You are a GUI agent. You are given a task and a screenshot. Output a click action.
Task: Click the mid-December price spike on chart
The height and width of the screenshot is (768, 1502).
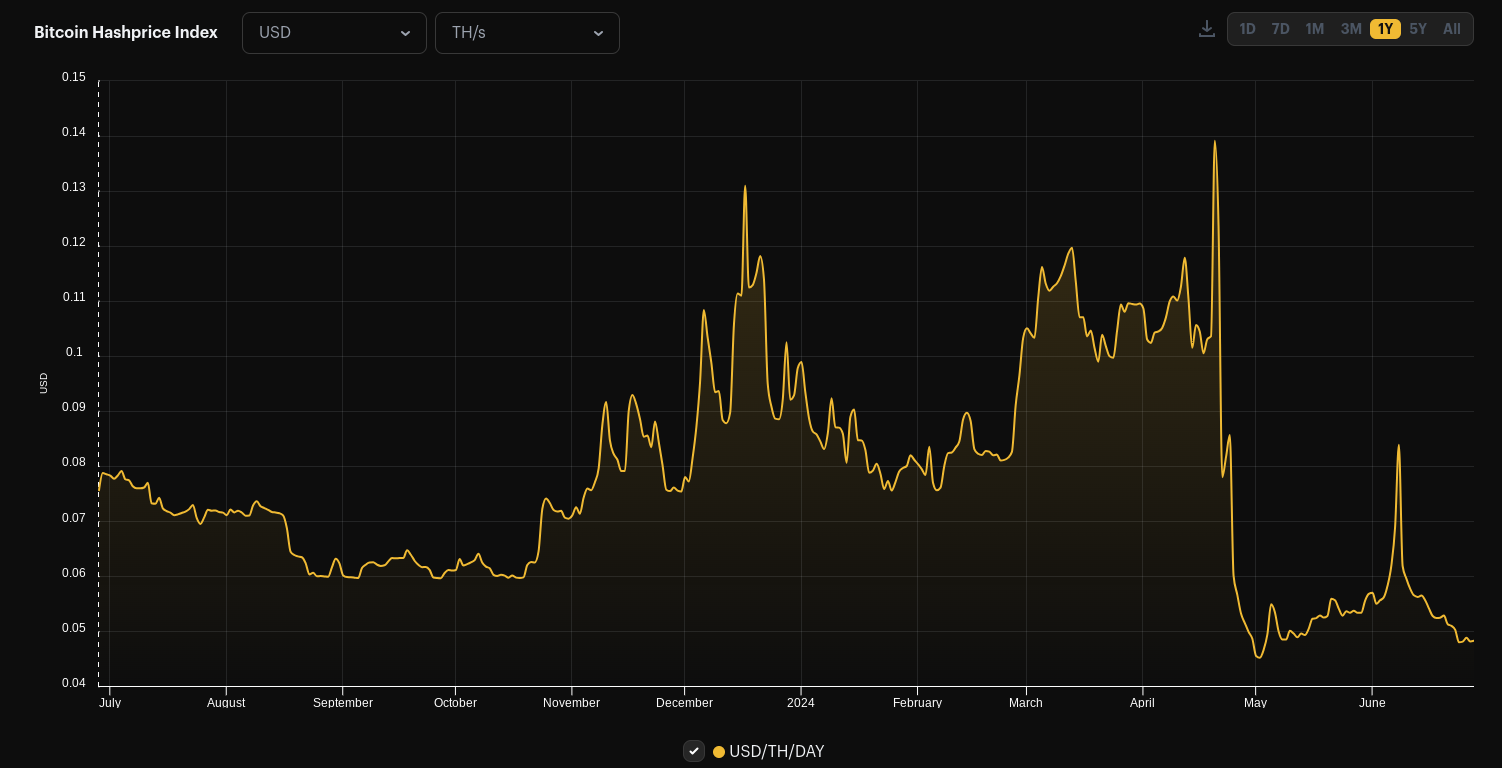click(745, 187)
